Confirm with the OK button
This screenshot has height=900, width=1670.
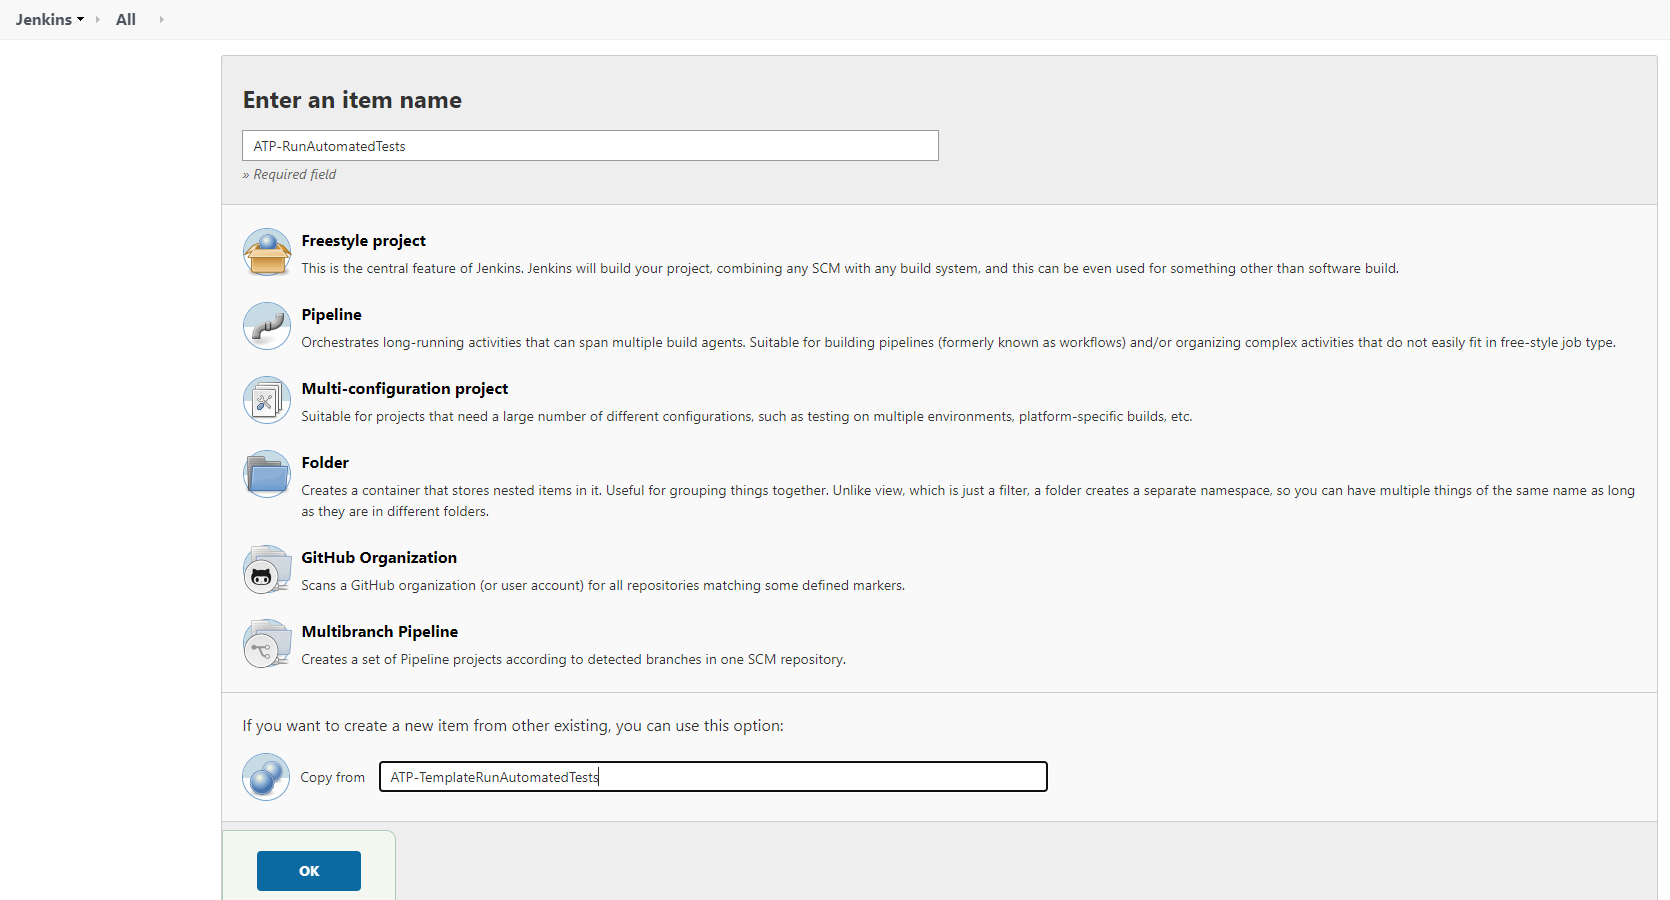point(309,871)
